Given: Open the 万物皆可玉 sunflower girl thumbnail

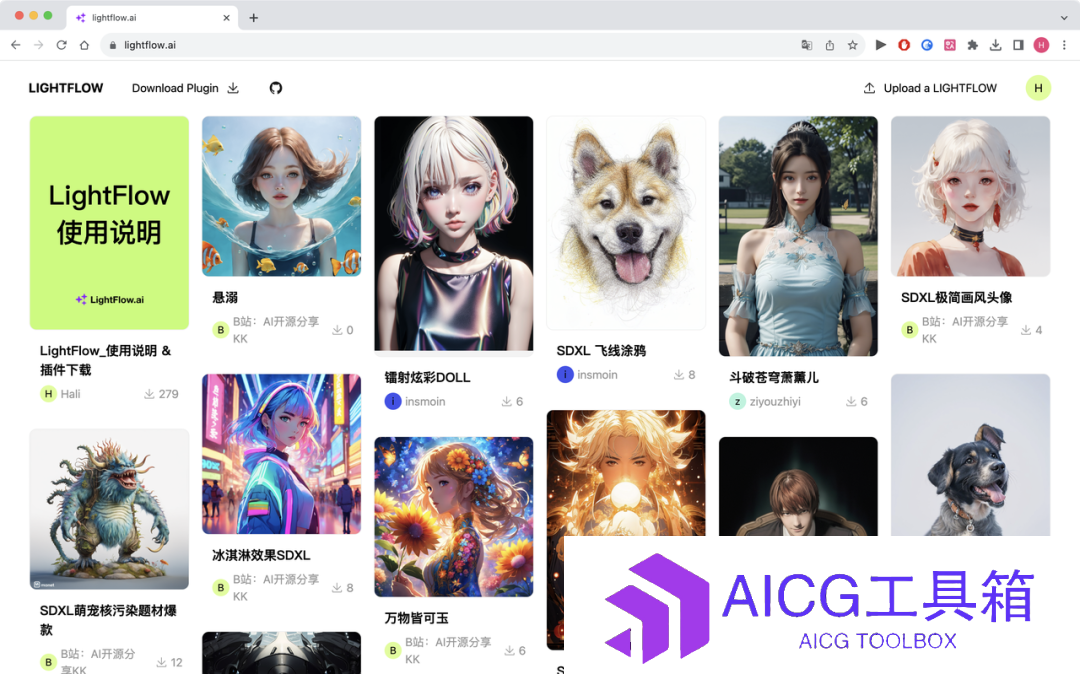Looking at the screenshot, I should [x=453, y=517].
